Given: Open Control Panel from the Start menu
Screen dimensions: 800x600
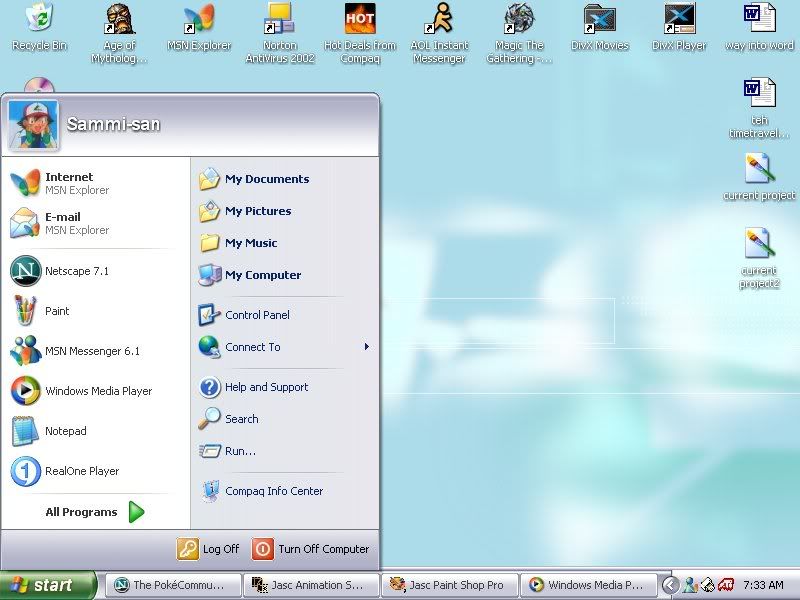Looking at the screenshot, I should [x=285, y=315].
